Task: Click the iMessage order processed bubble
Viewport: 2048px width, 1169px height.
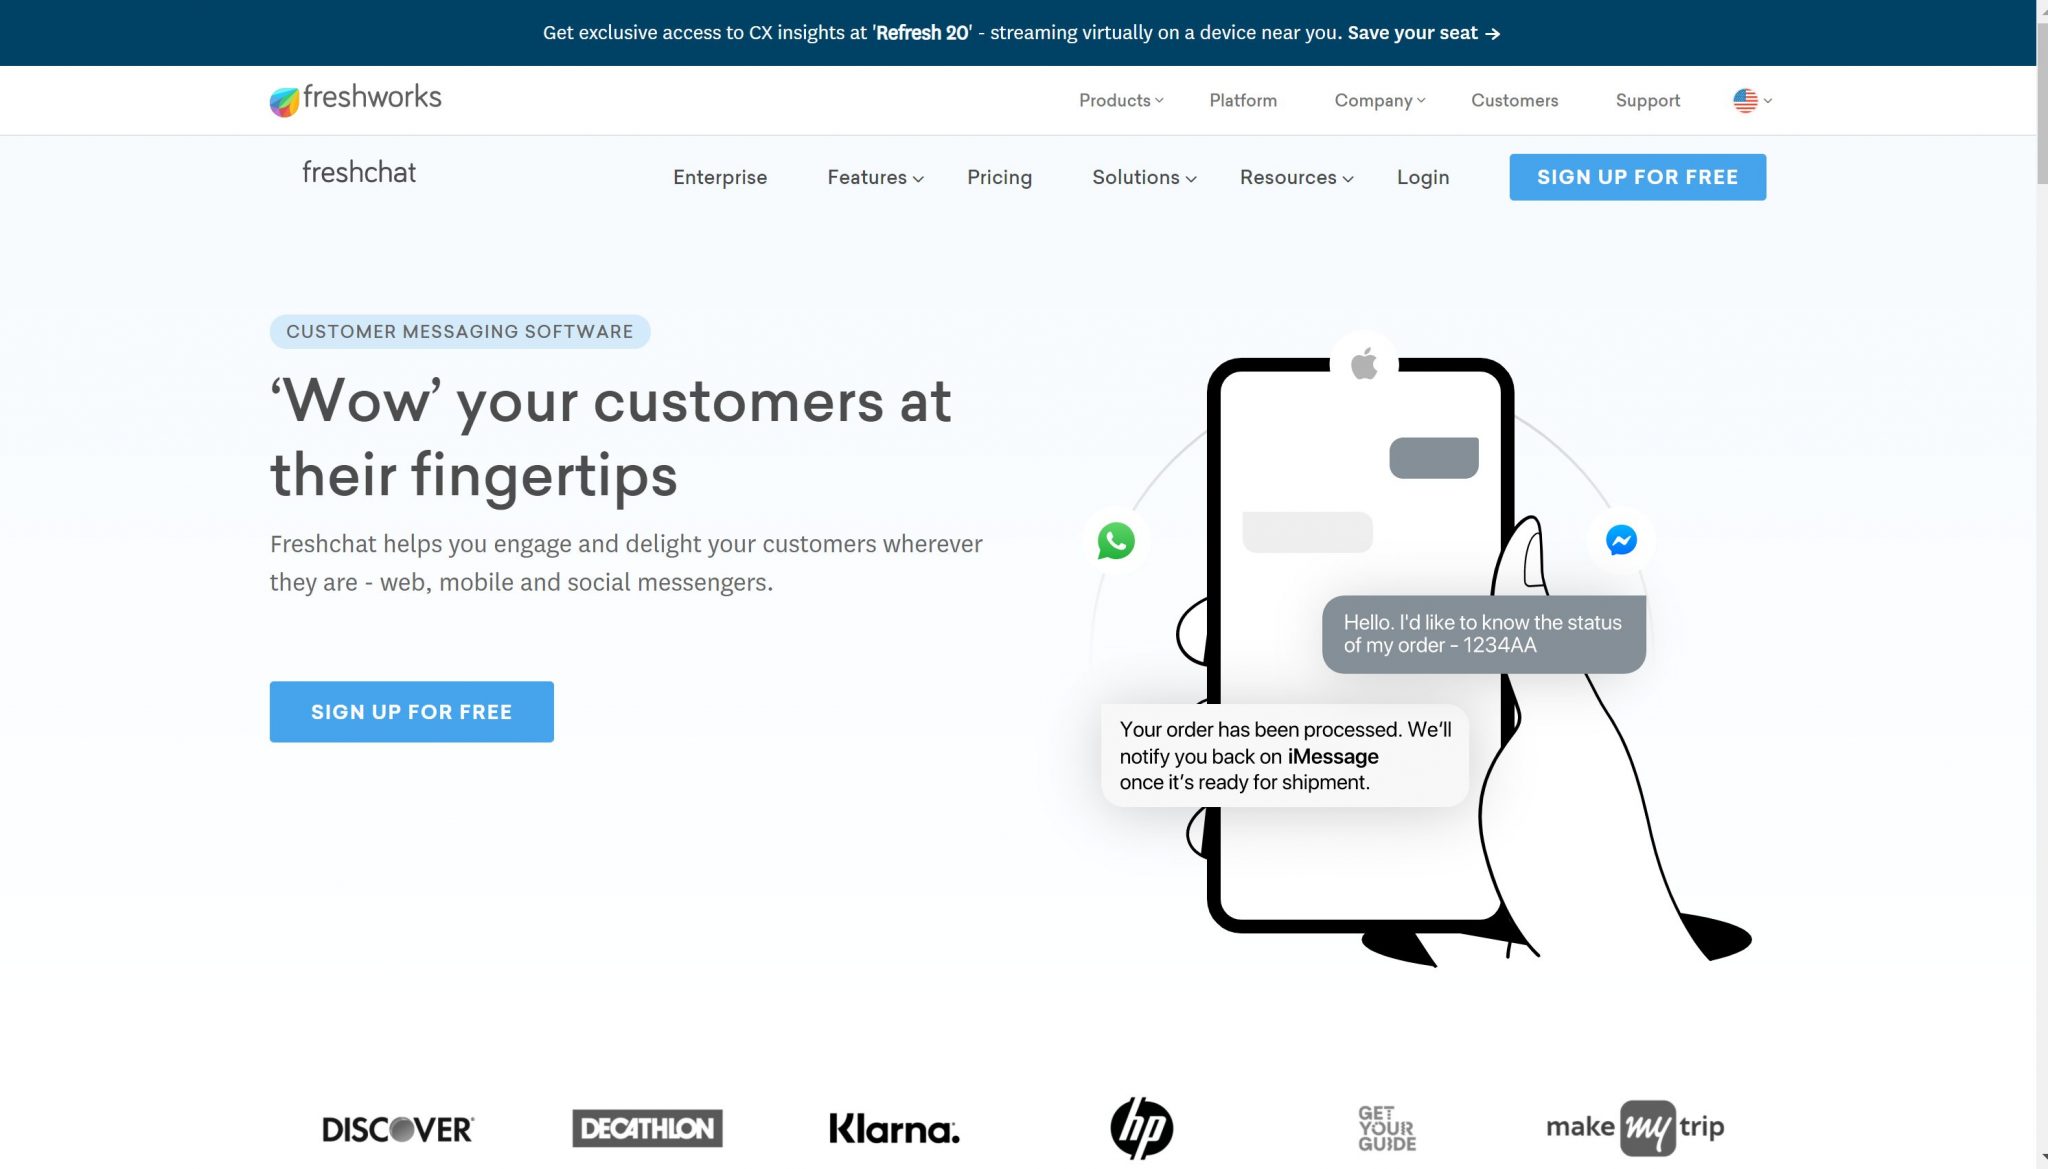Action: coord(1285,756)
